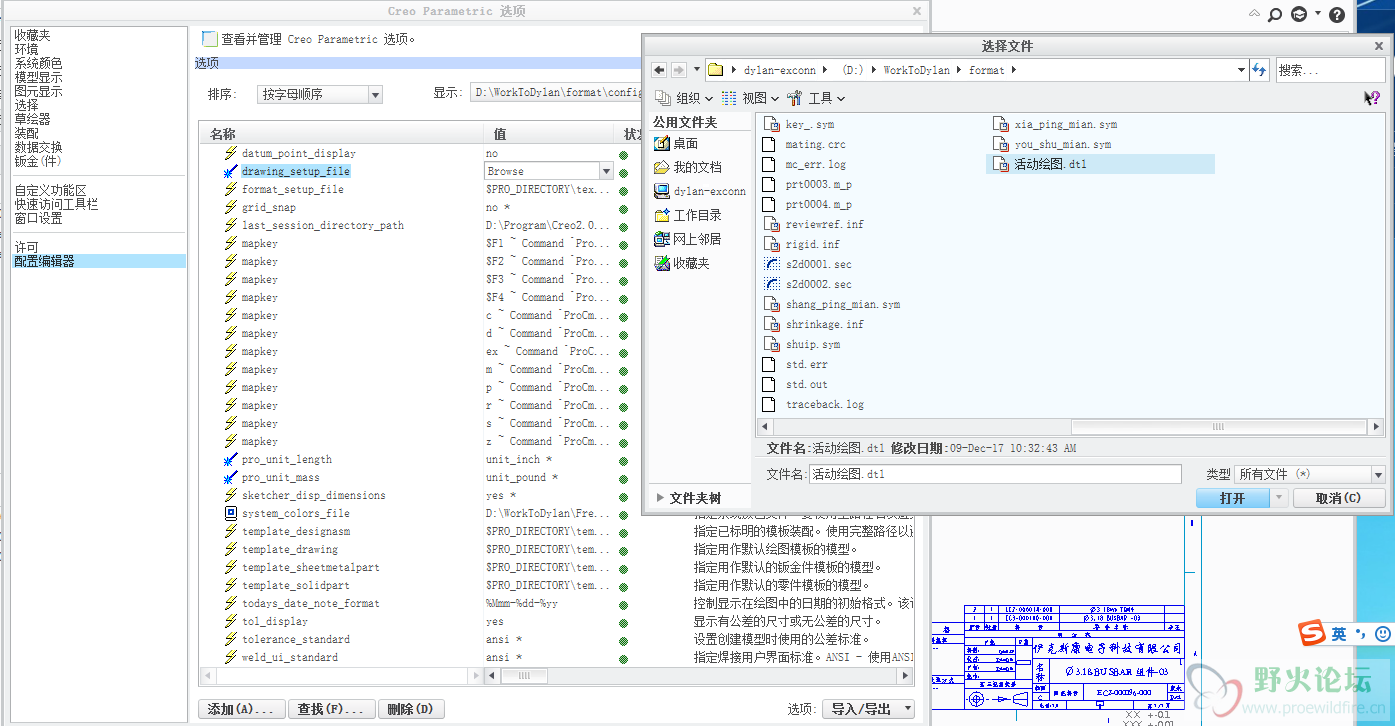Sort options by the 名称 column header

point(342,134)
